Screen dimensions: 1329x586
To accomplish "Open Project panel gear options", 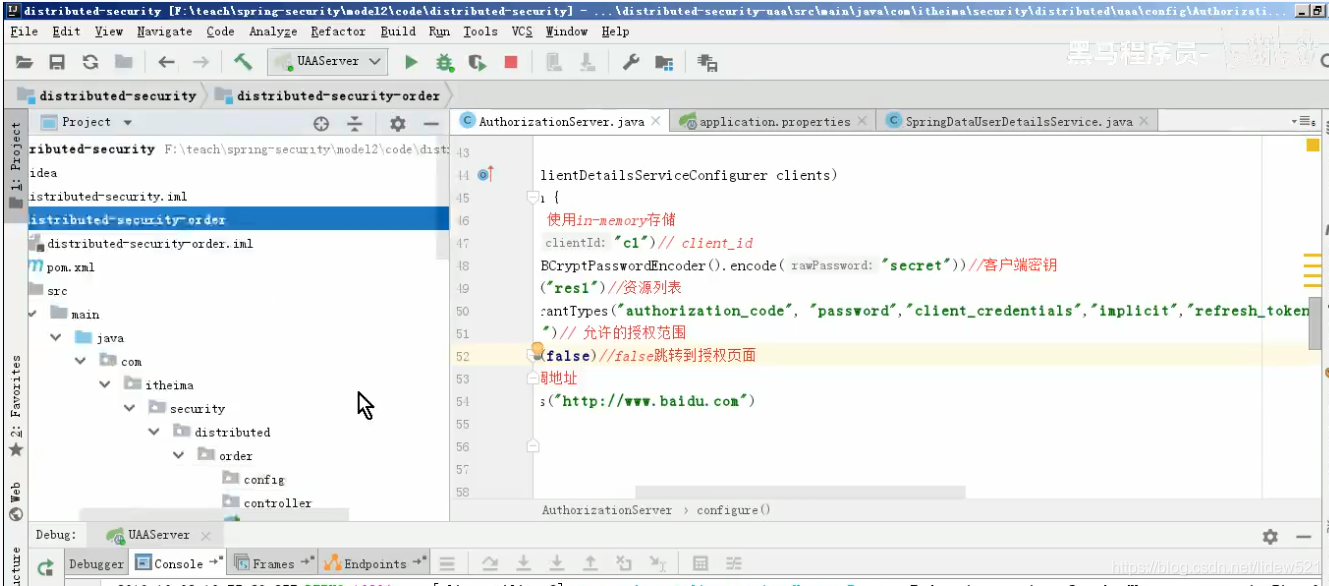I will pos(398,123).
